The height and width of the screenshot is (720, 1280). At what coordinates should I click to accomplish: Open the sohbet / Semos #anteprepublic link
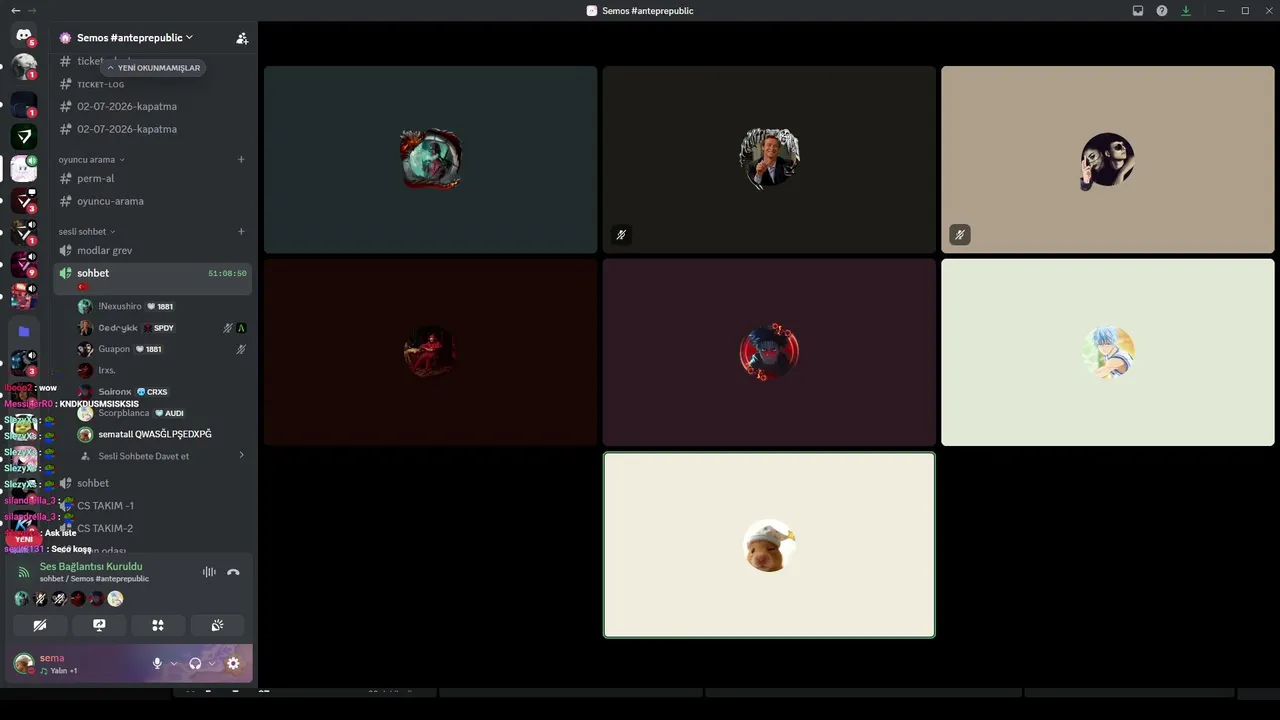pos(94,579)
